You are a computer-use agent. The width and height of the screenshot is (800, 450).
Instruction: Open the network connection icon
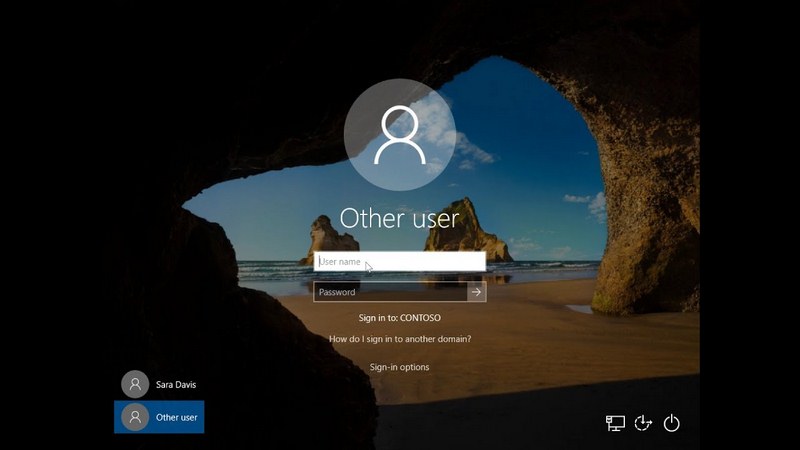pos(615,423)
